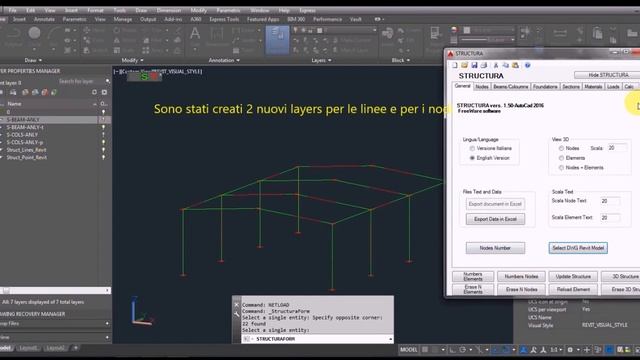The width and height of the screenshot is (640, 360).
Task: Click the search magnifier in layer manager
Action: (108, 81)
